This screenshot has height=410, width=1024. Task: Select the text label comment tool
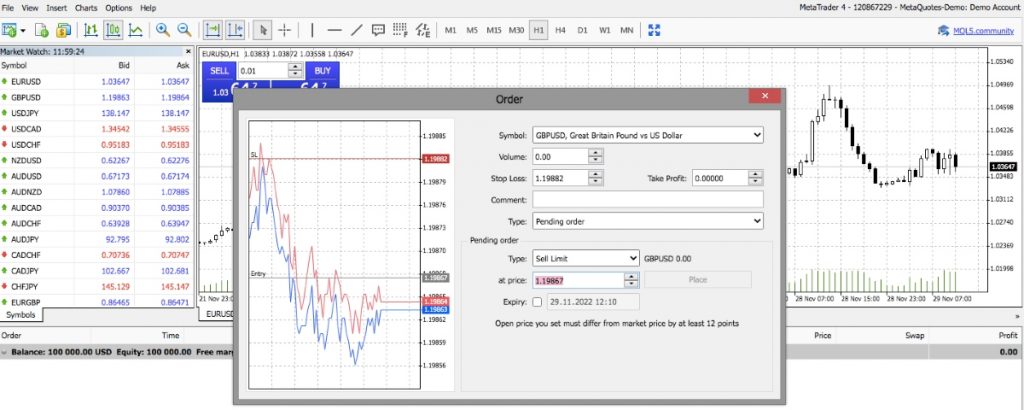point(378,30)
